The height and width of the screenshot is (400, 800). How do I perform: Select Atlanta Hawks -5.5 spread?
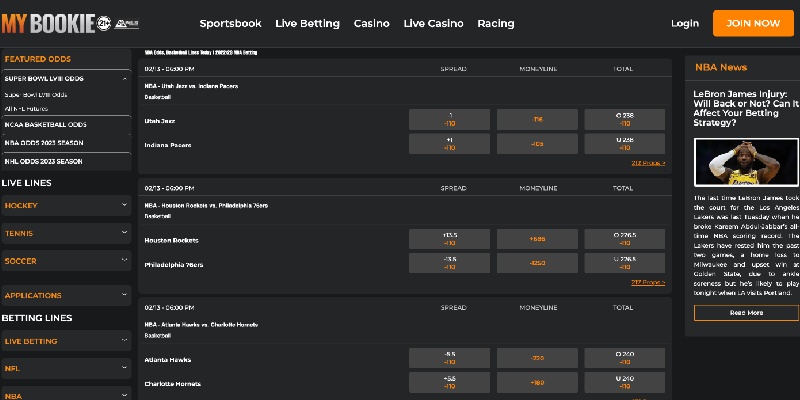pos(449,358)
